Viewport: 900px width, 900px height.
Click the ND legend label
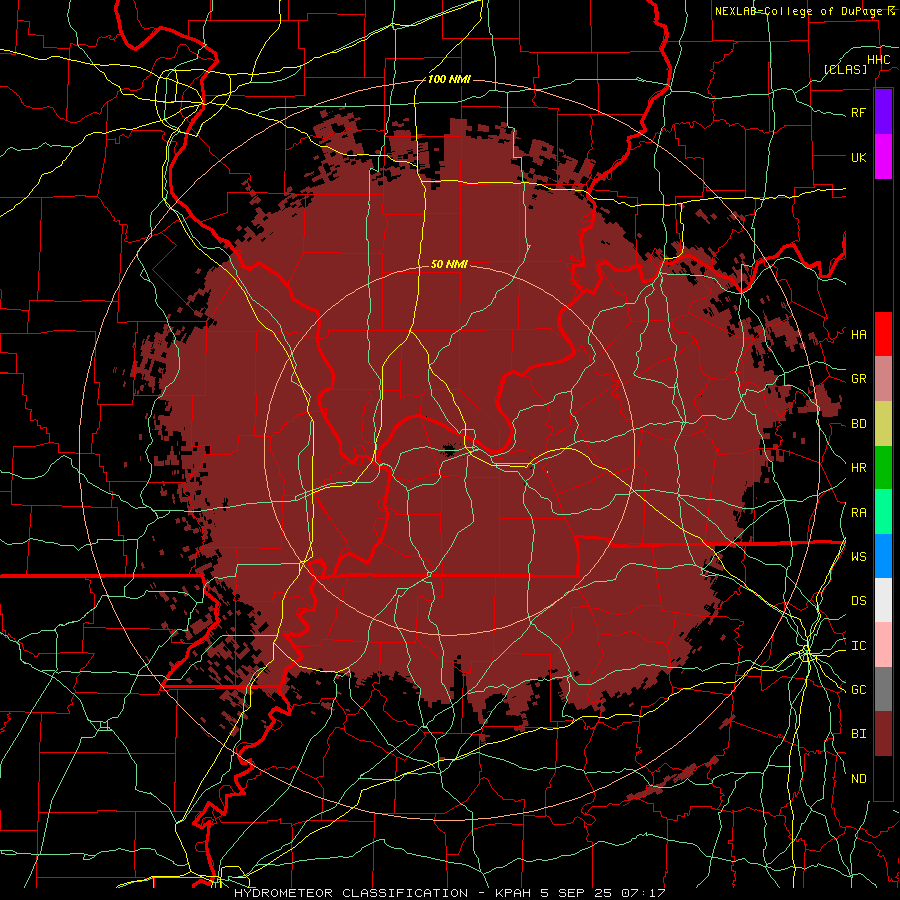point(858,779)
